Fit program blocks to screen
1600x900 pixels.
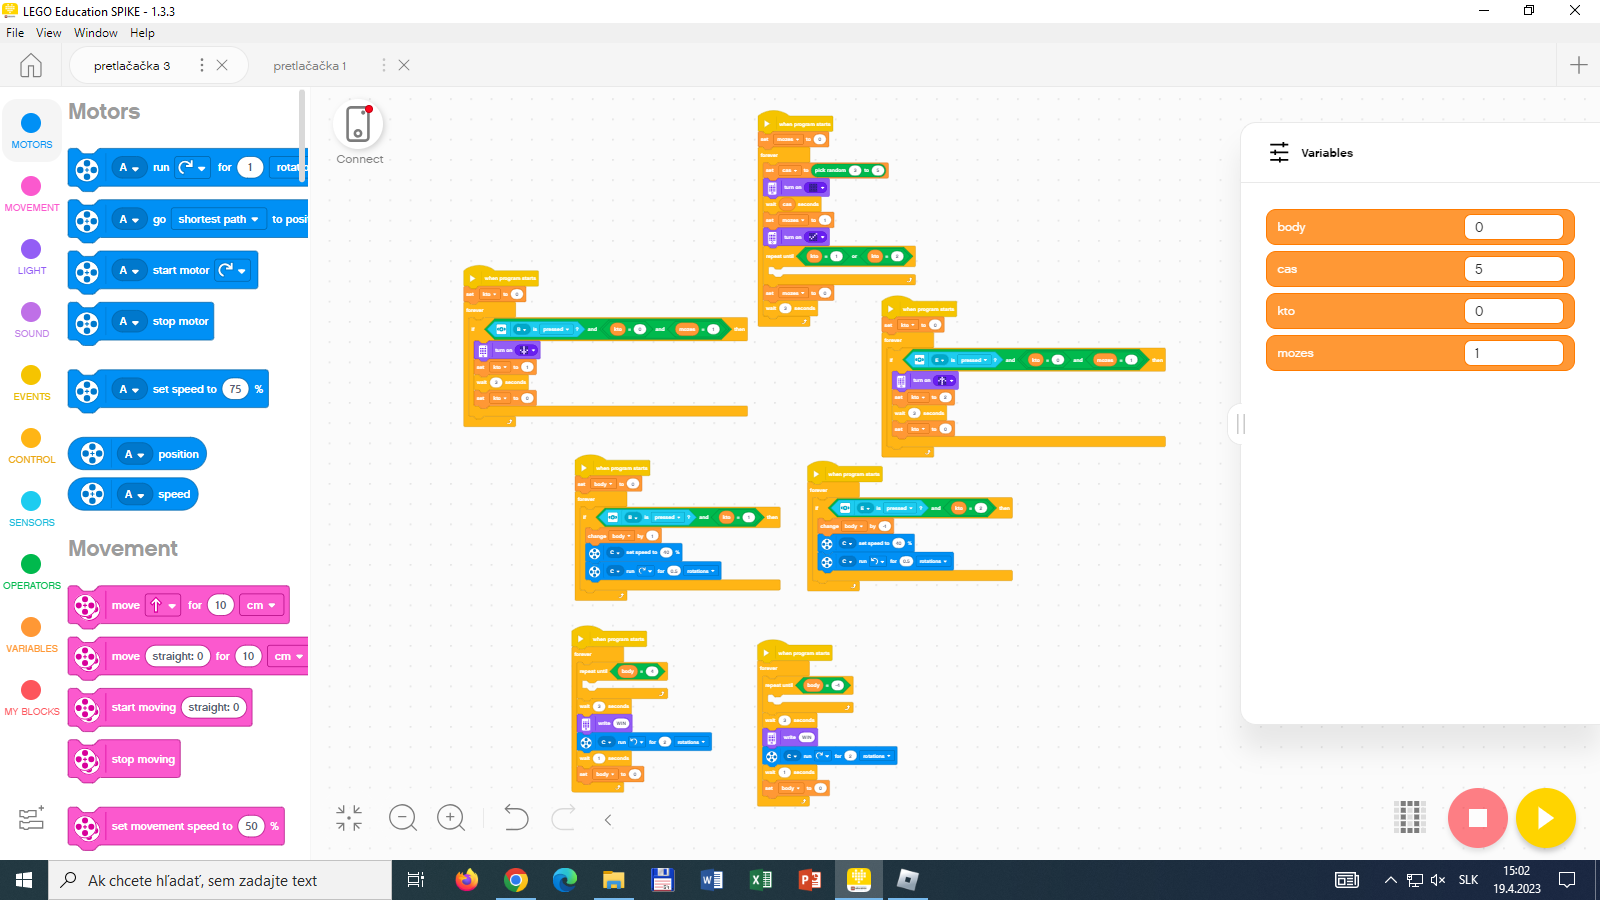point(349,818)
